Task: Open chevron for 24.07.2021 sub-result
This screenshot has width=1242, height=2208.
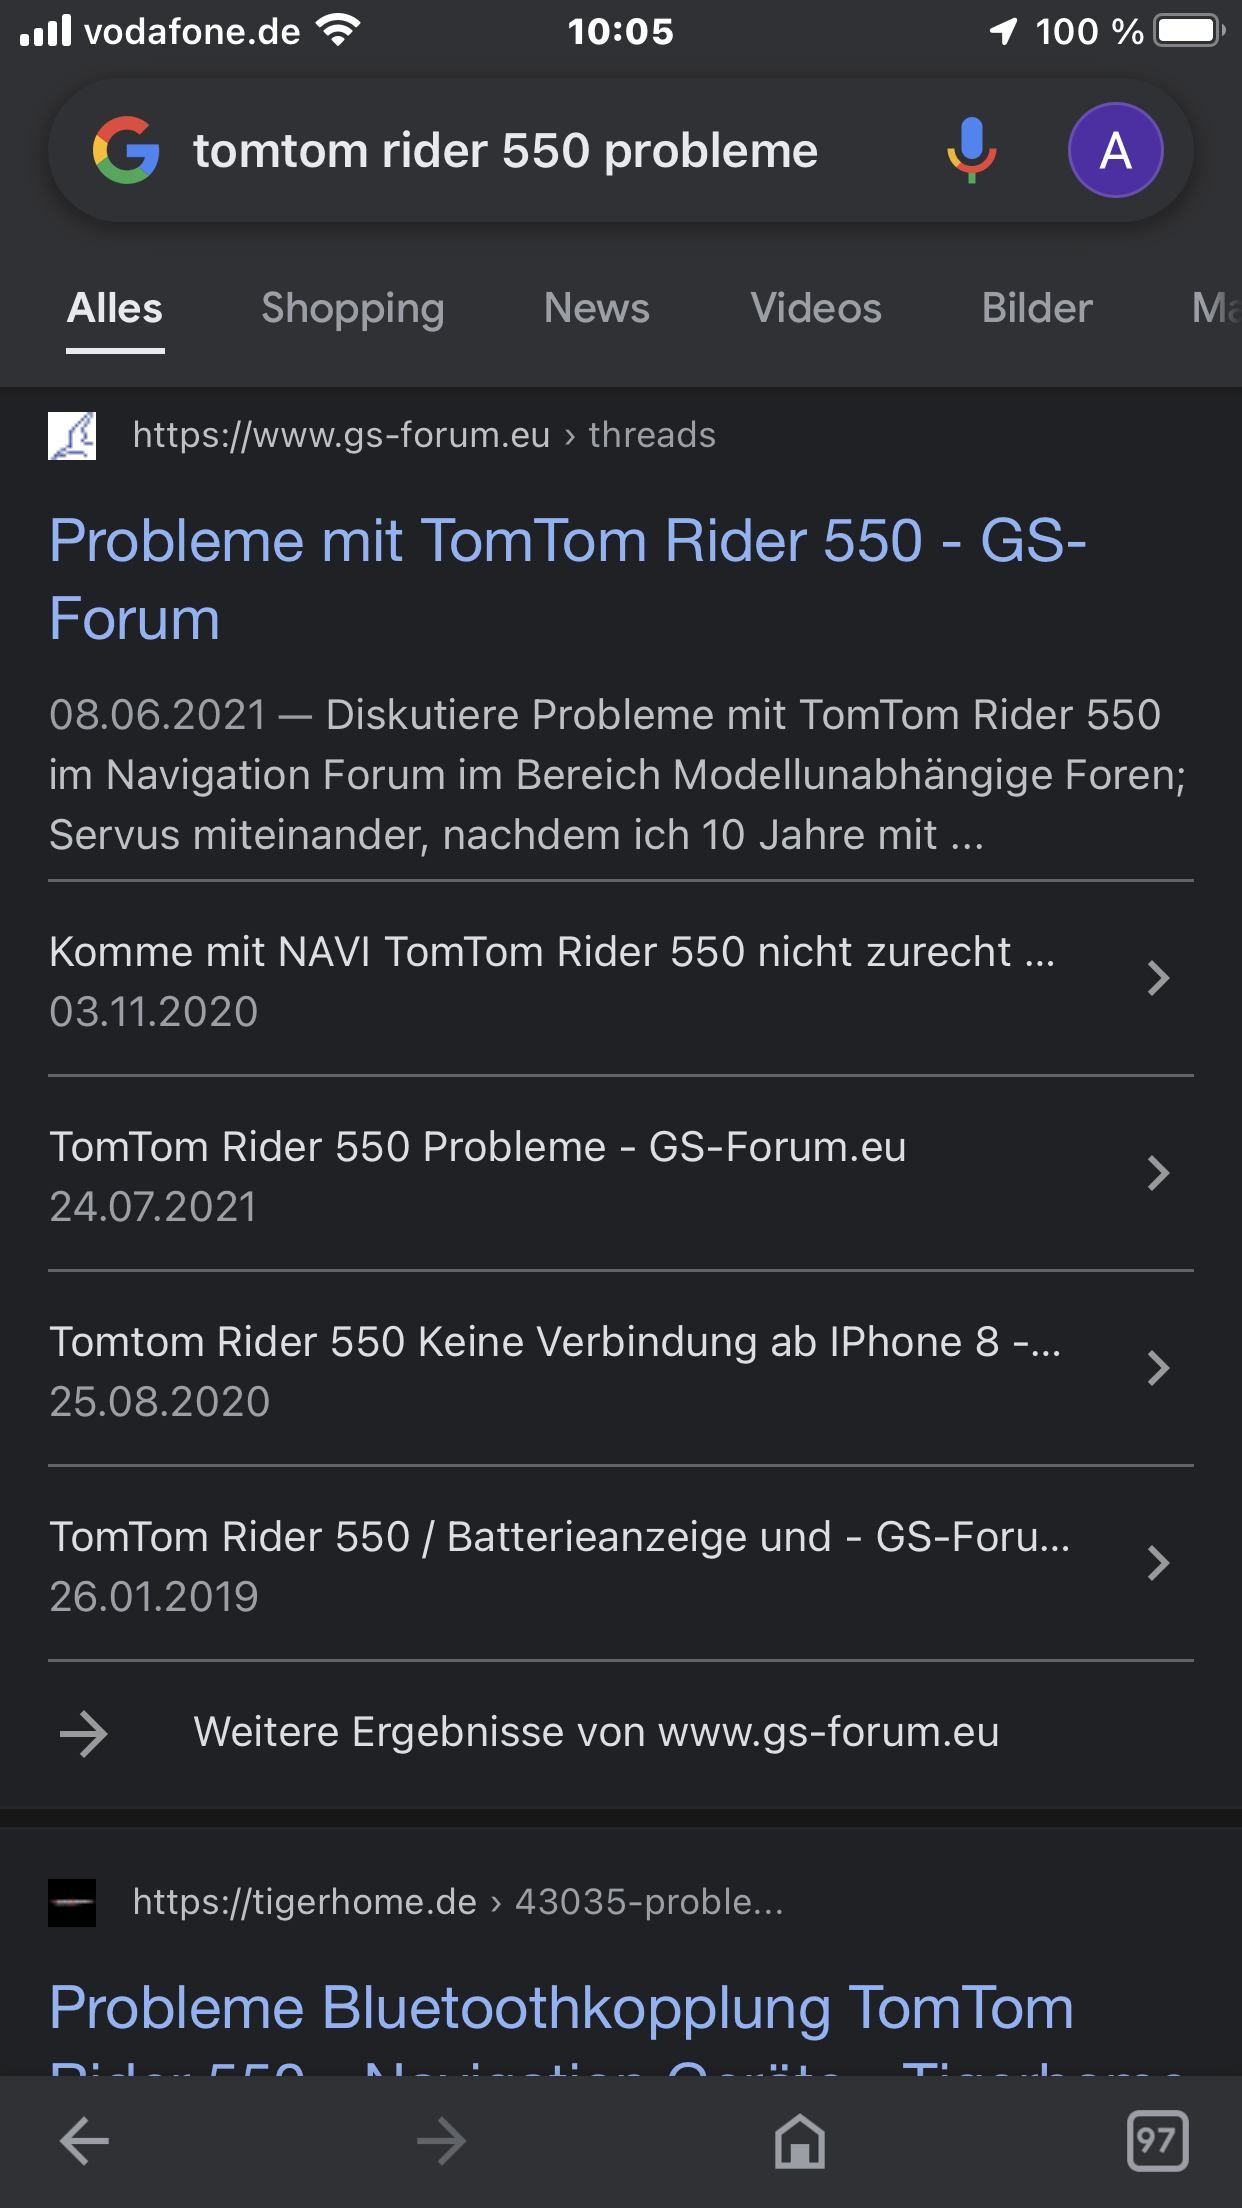Action: (x=1158, y=1173)
